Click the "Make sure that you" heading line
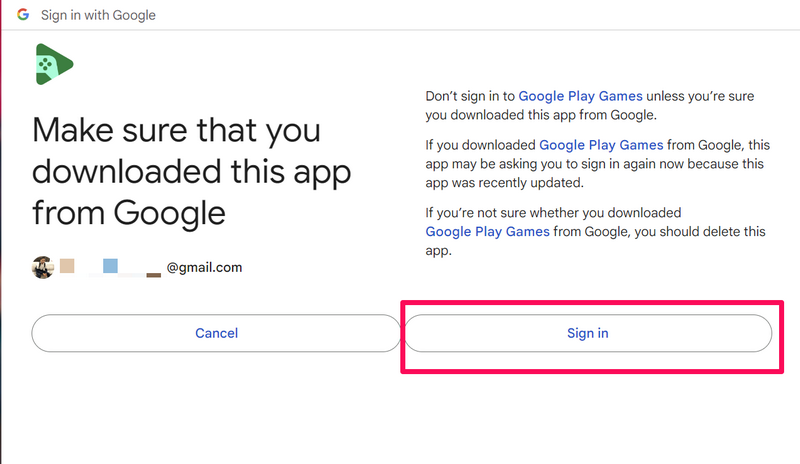Screen dimensions: 800x464 click(176, 131)
